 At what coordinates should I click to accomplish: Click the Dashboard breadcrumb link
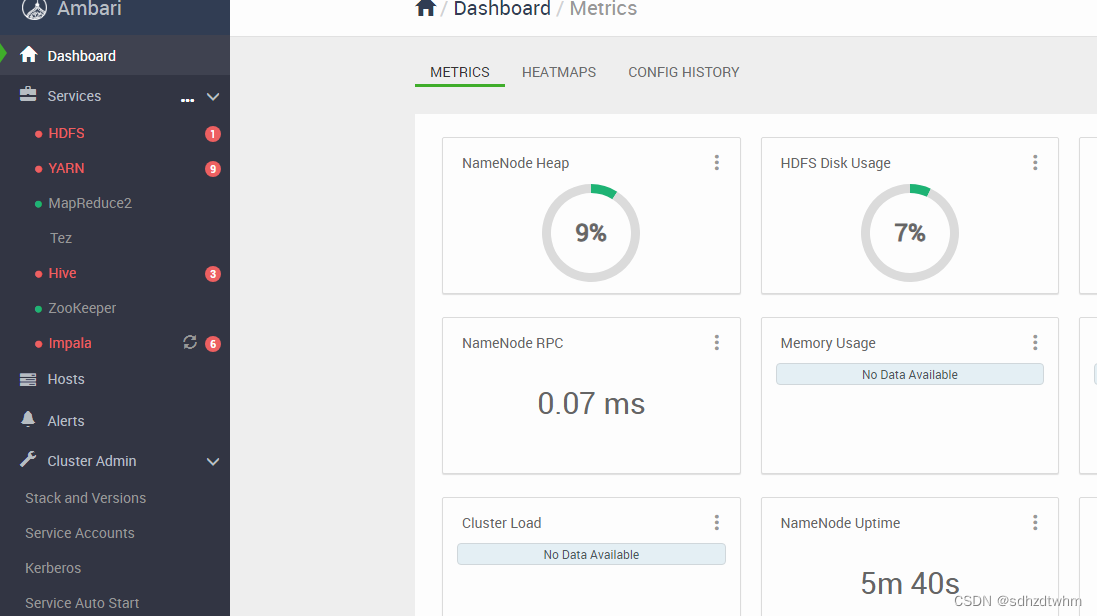tap(502, 8)
